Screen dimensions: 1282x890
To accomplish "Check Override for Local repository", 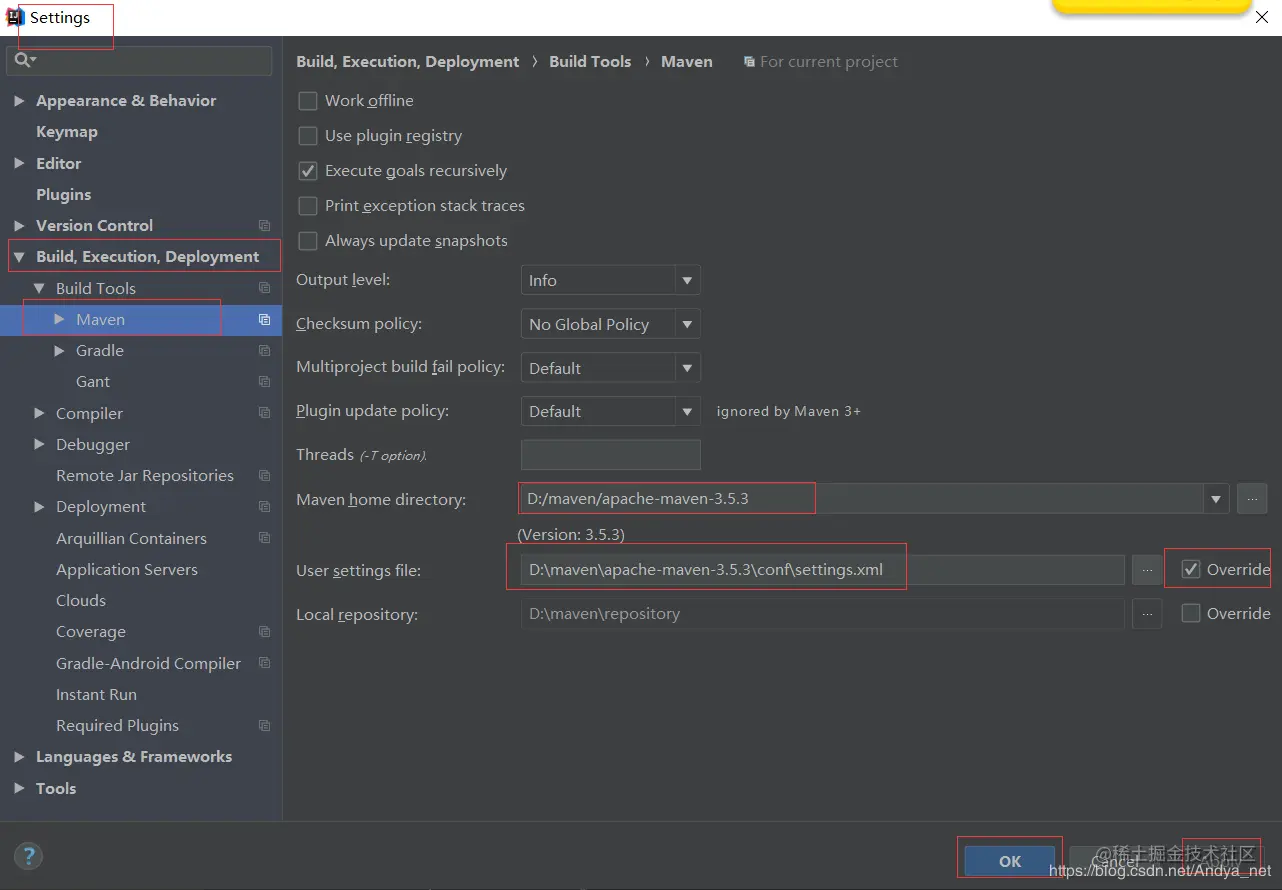I will tap(1191, 614).
